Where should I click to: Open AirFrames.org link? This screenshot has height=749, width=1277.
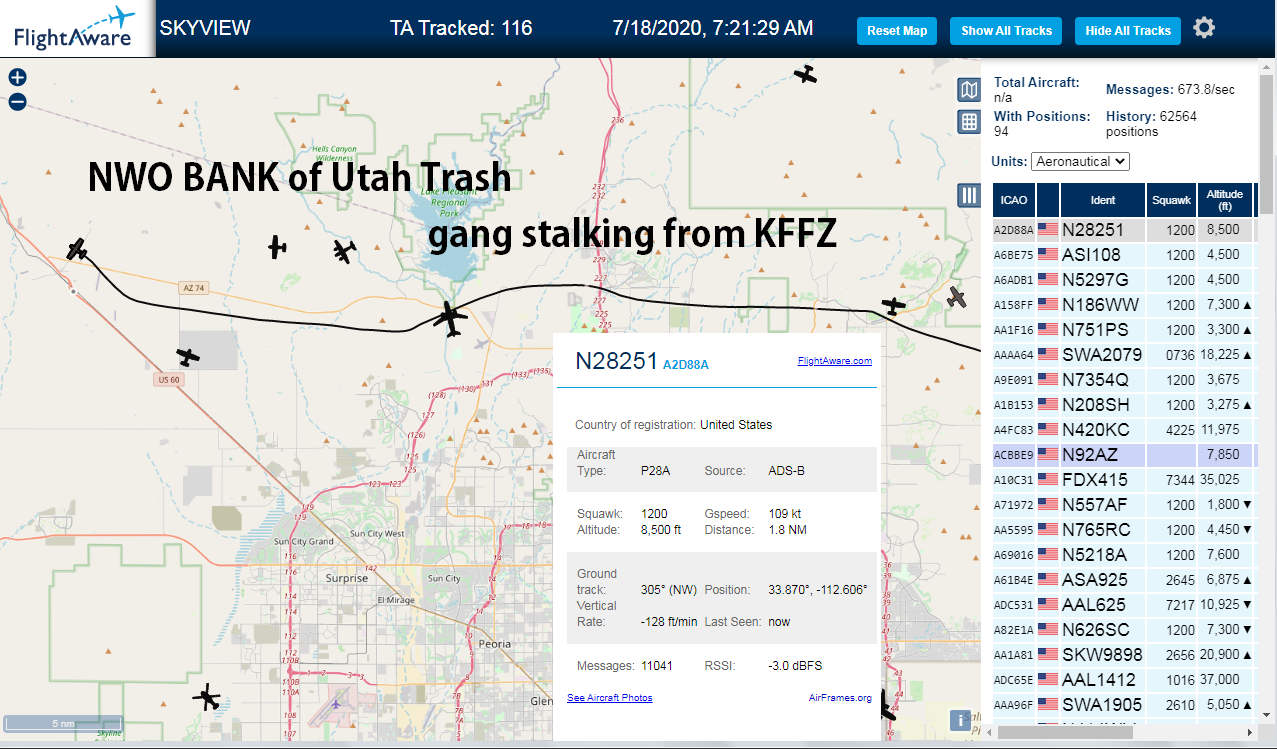tap(840, 697)
